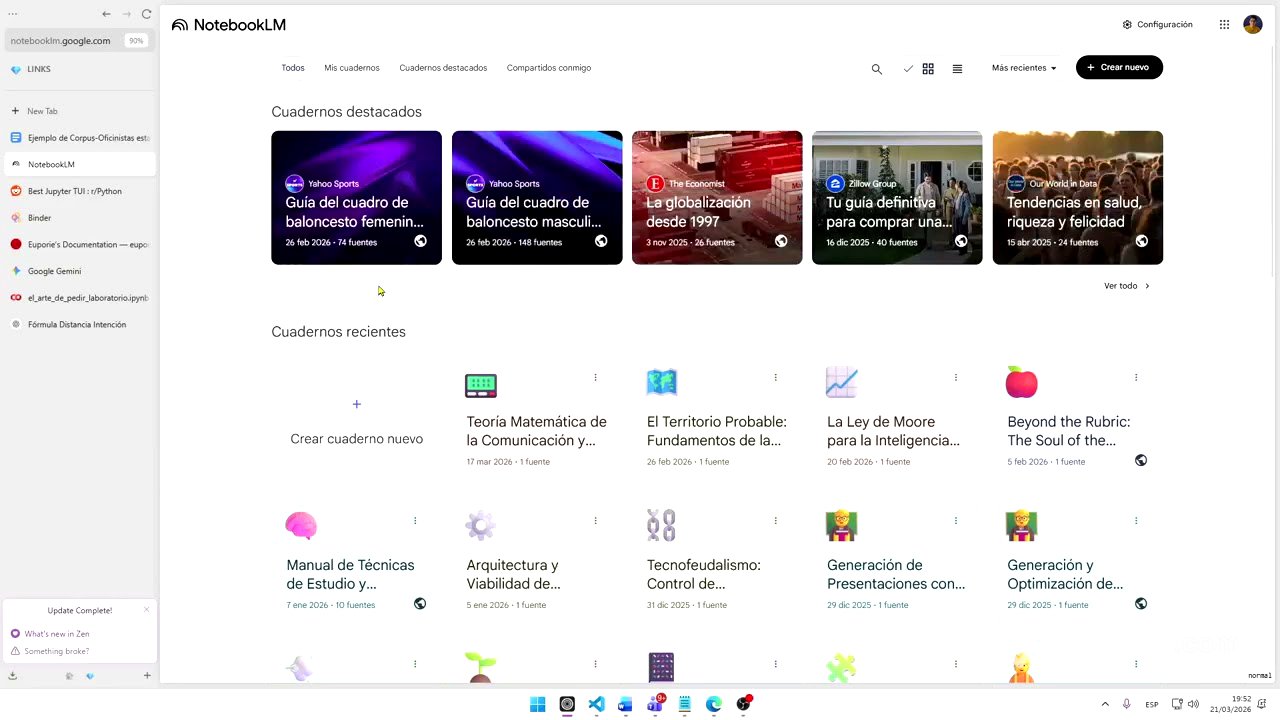
Task: Click the 90% zoom indicator
Action: click(136, 41)
